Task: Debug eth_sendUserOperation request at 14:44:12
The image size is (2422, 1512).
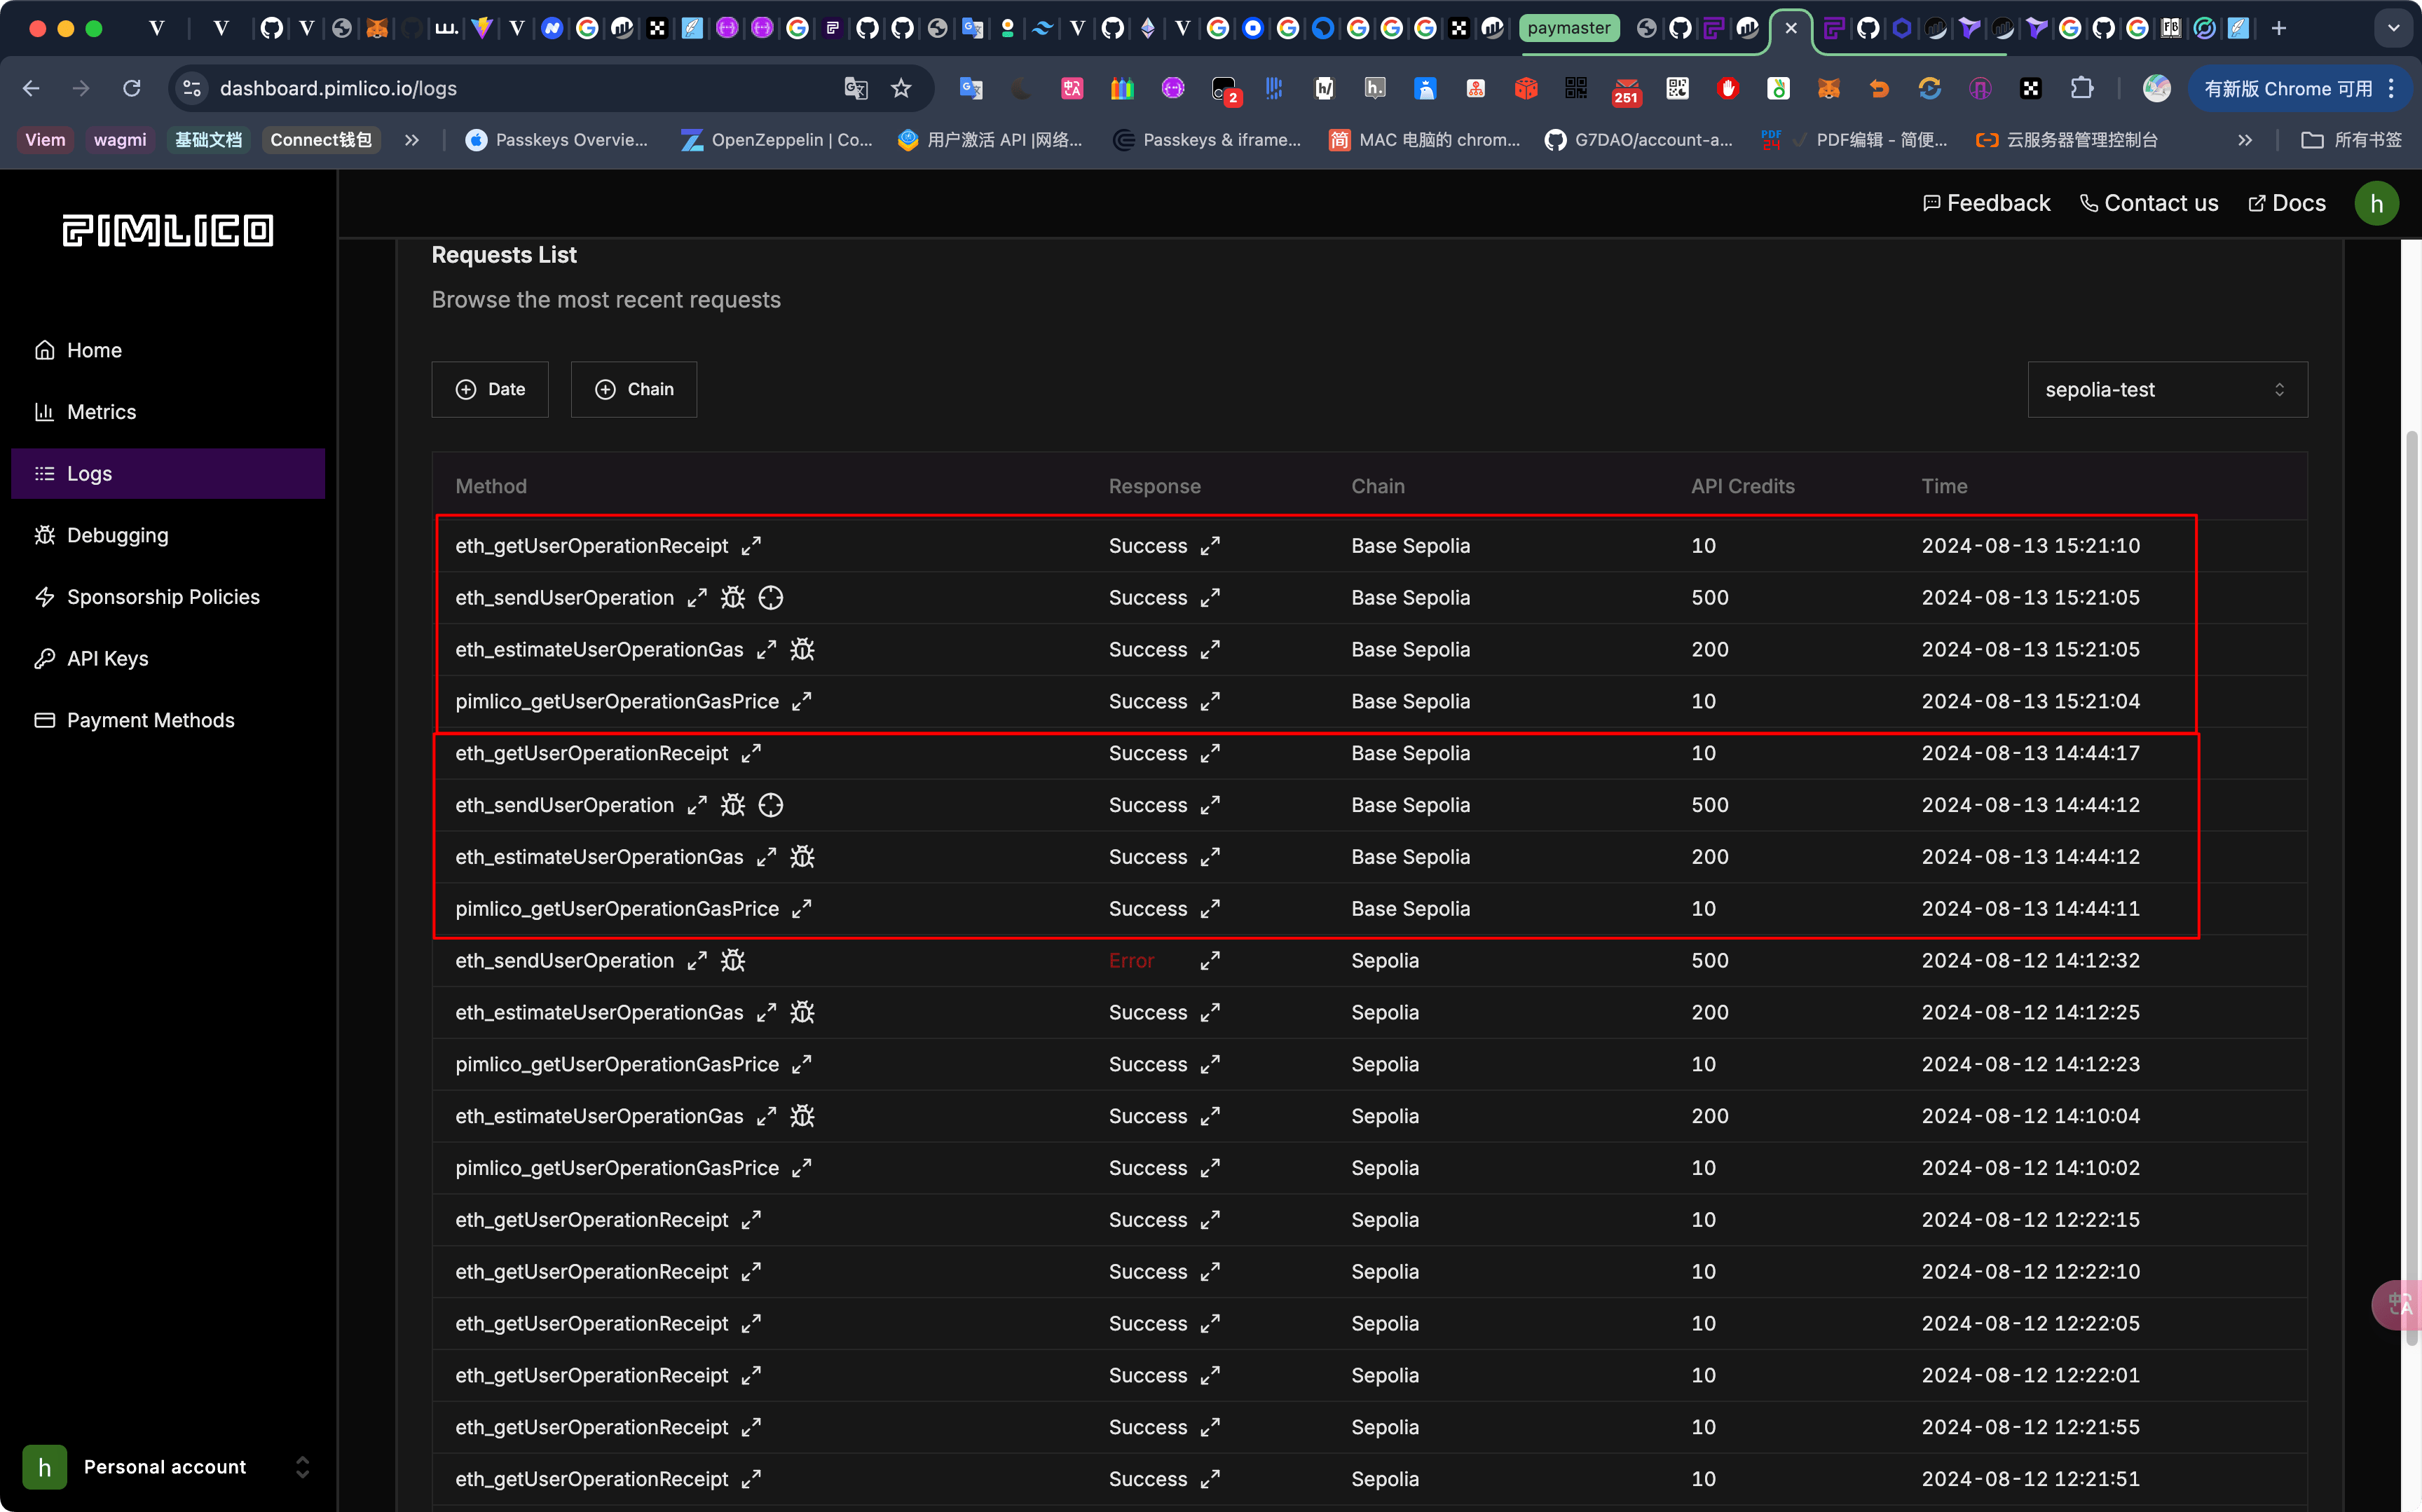Action: click(x=733, y=805)
